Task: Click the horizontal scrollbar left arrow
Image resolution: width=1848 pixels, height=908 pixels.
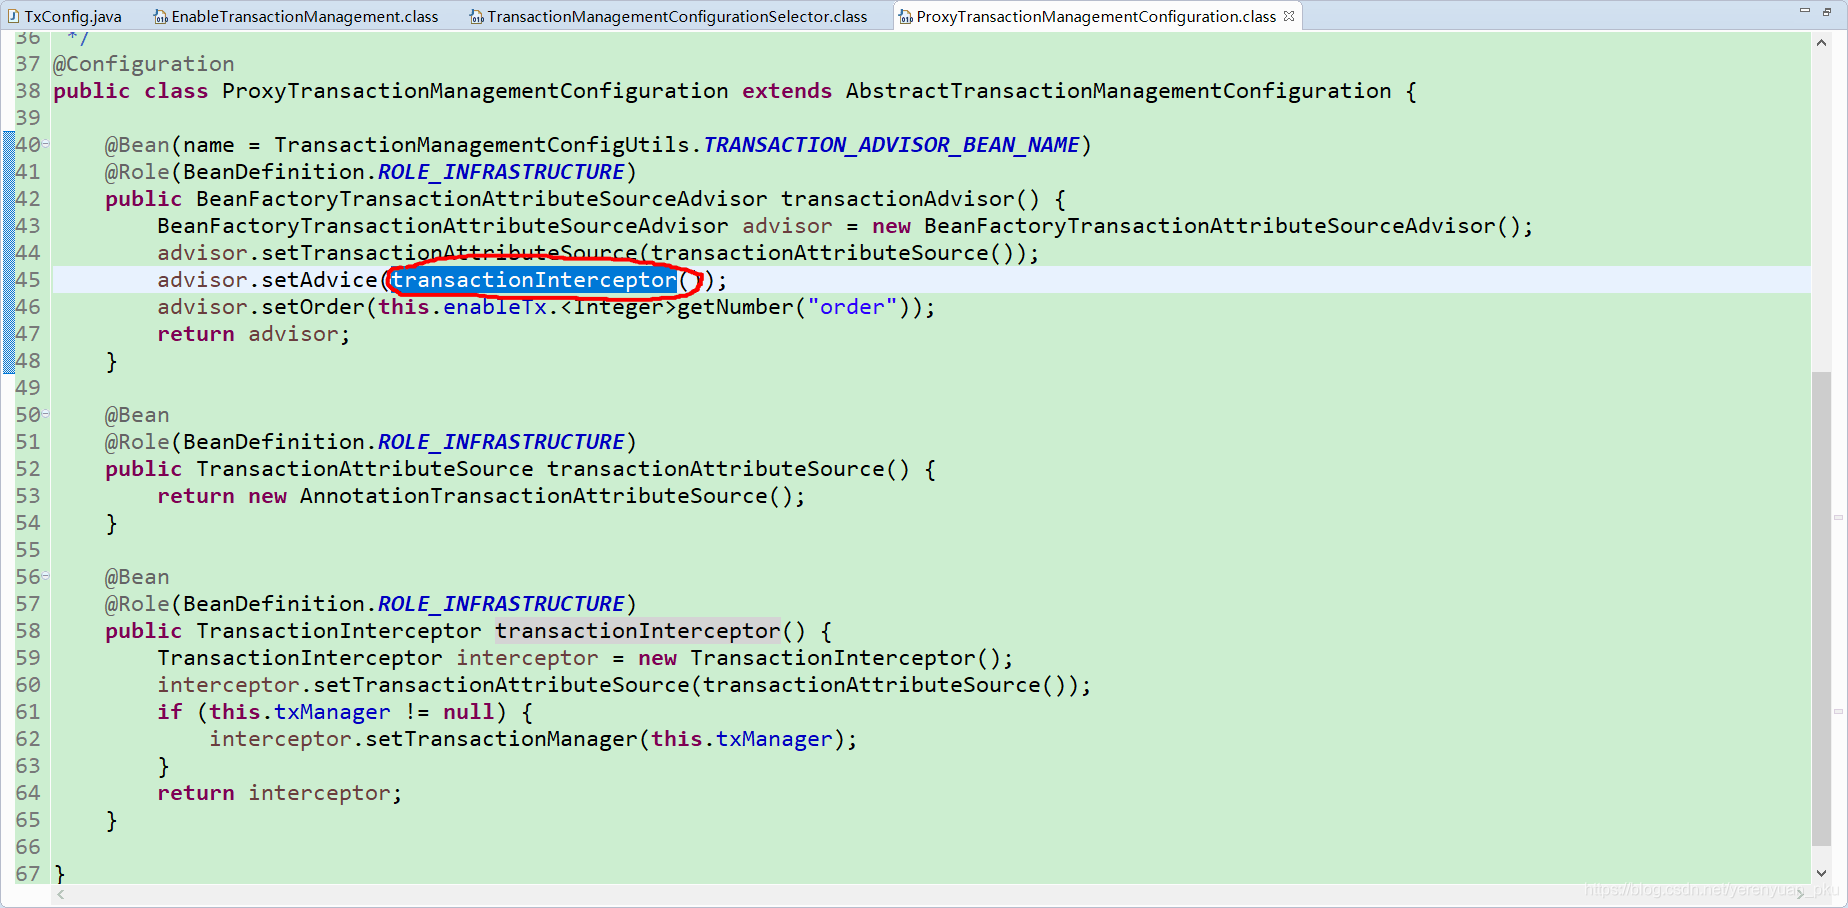Action: click(x=61, y=894)
